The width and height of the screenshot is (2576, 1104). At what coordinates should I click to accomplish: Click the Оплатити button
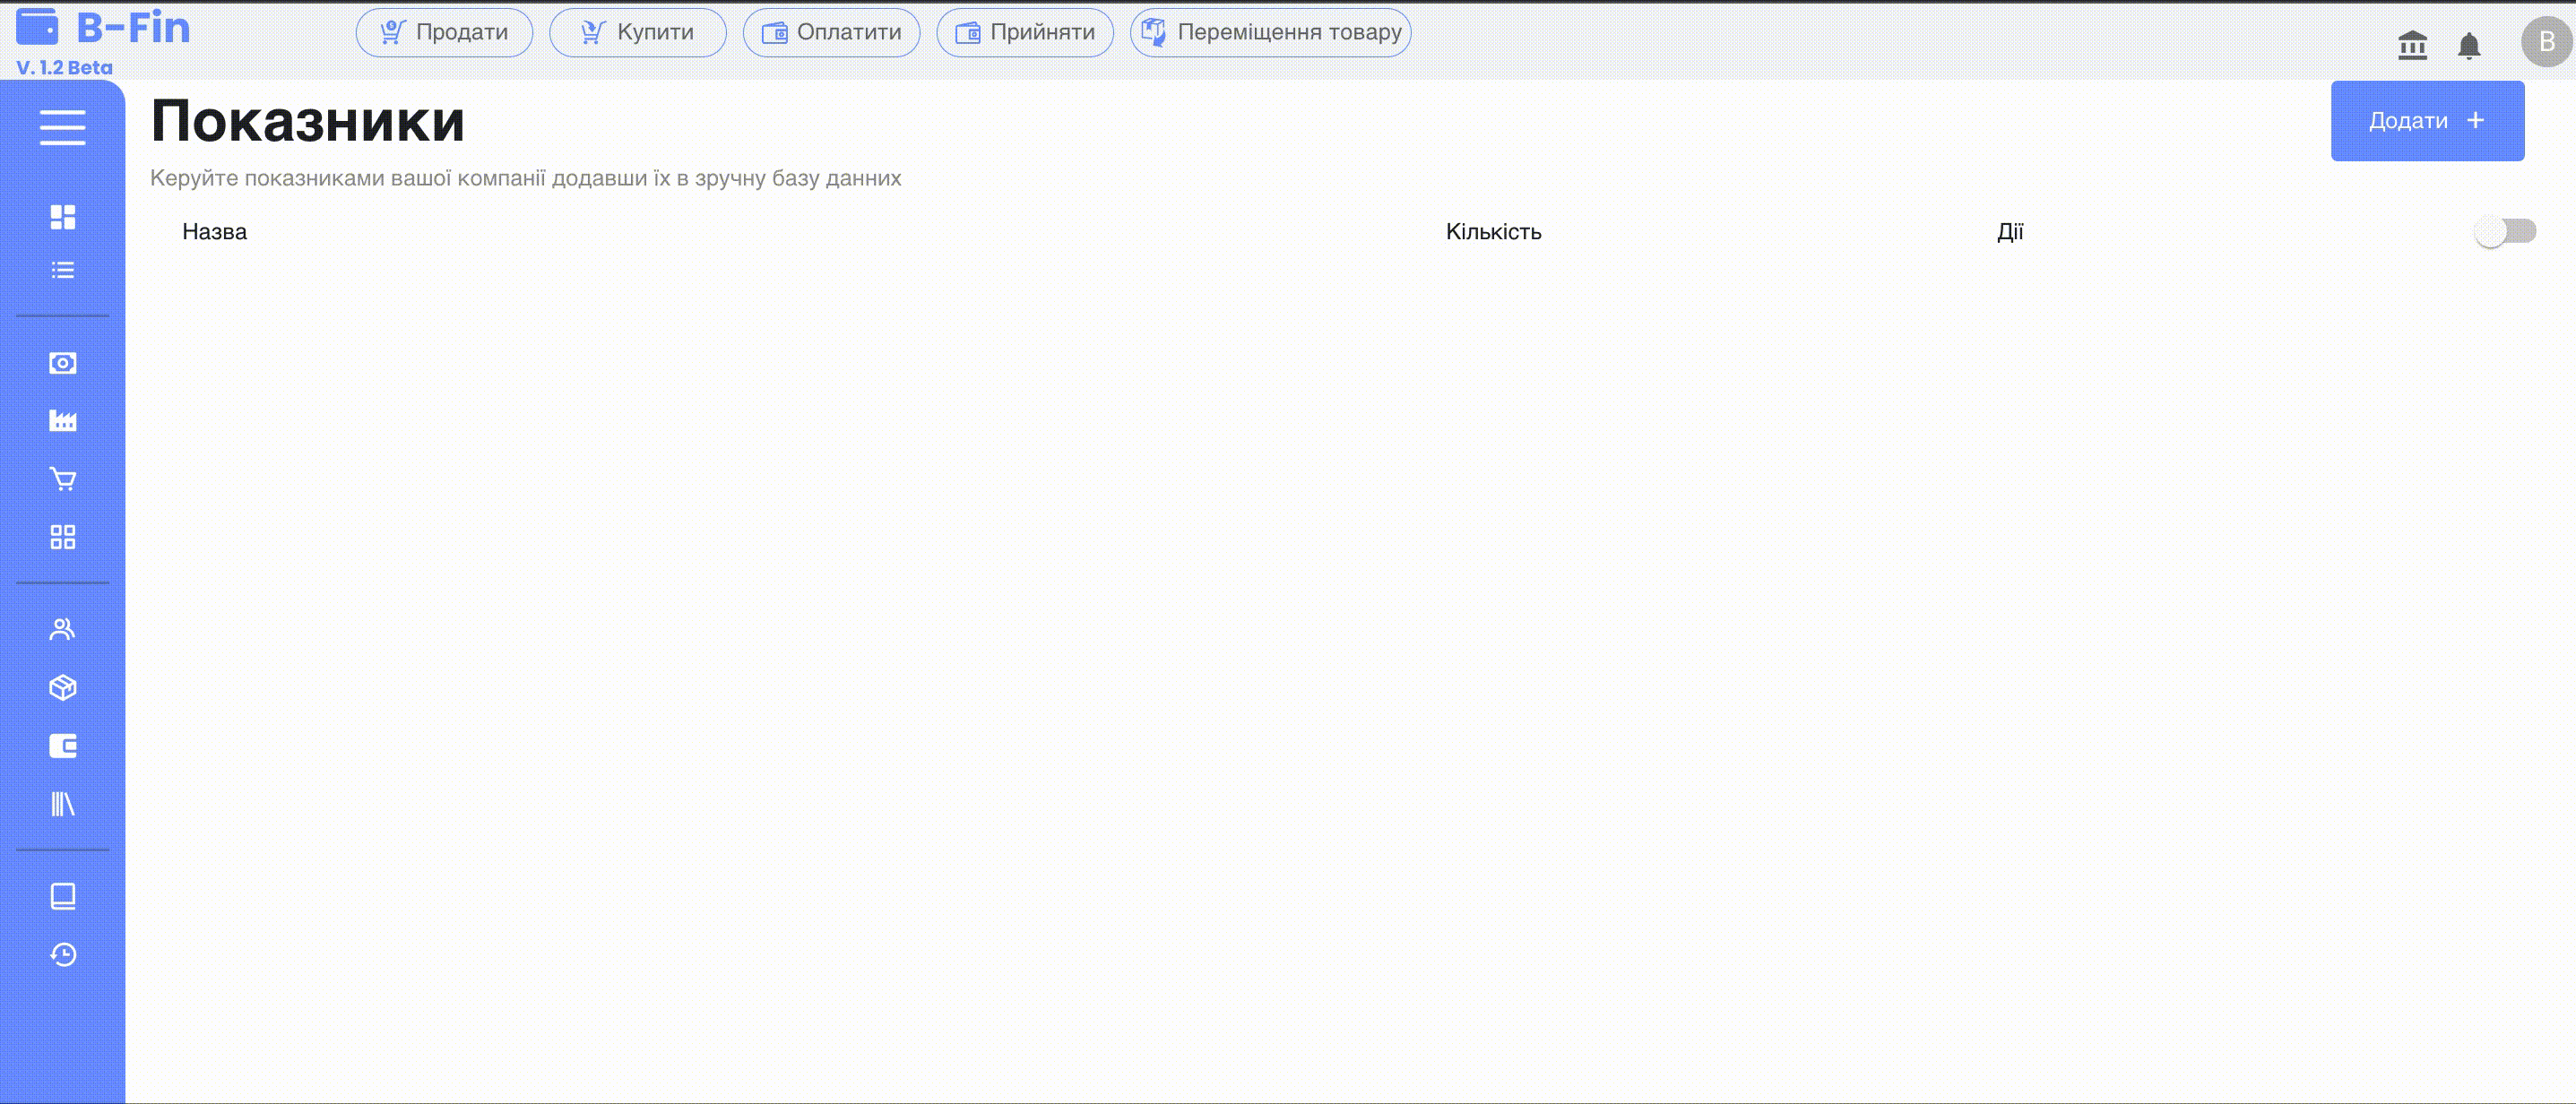click(x=831, y=32)
